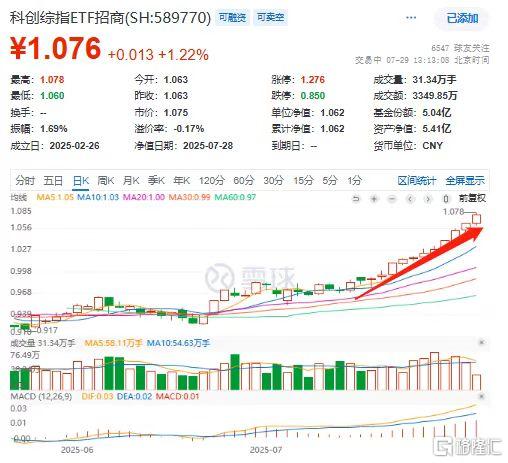Viewport: 508px width, 463px height.
Task: Switch to the 1分 chart tab
Action: (x=354, y=180)
